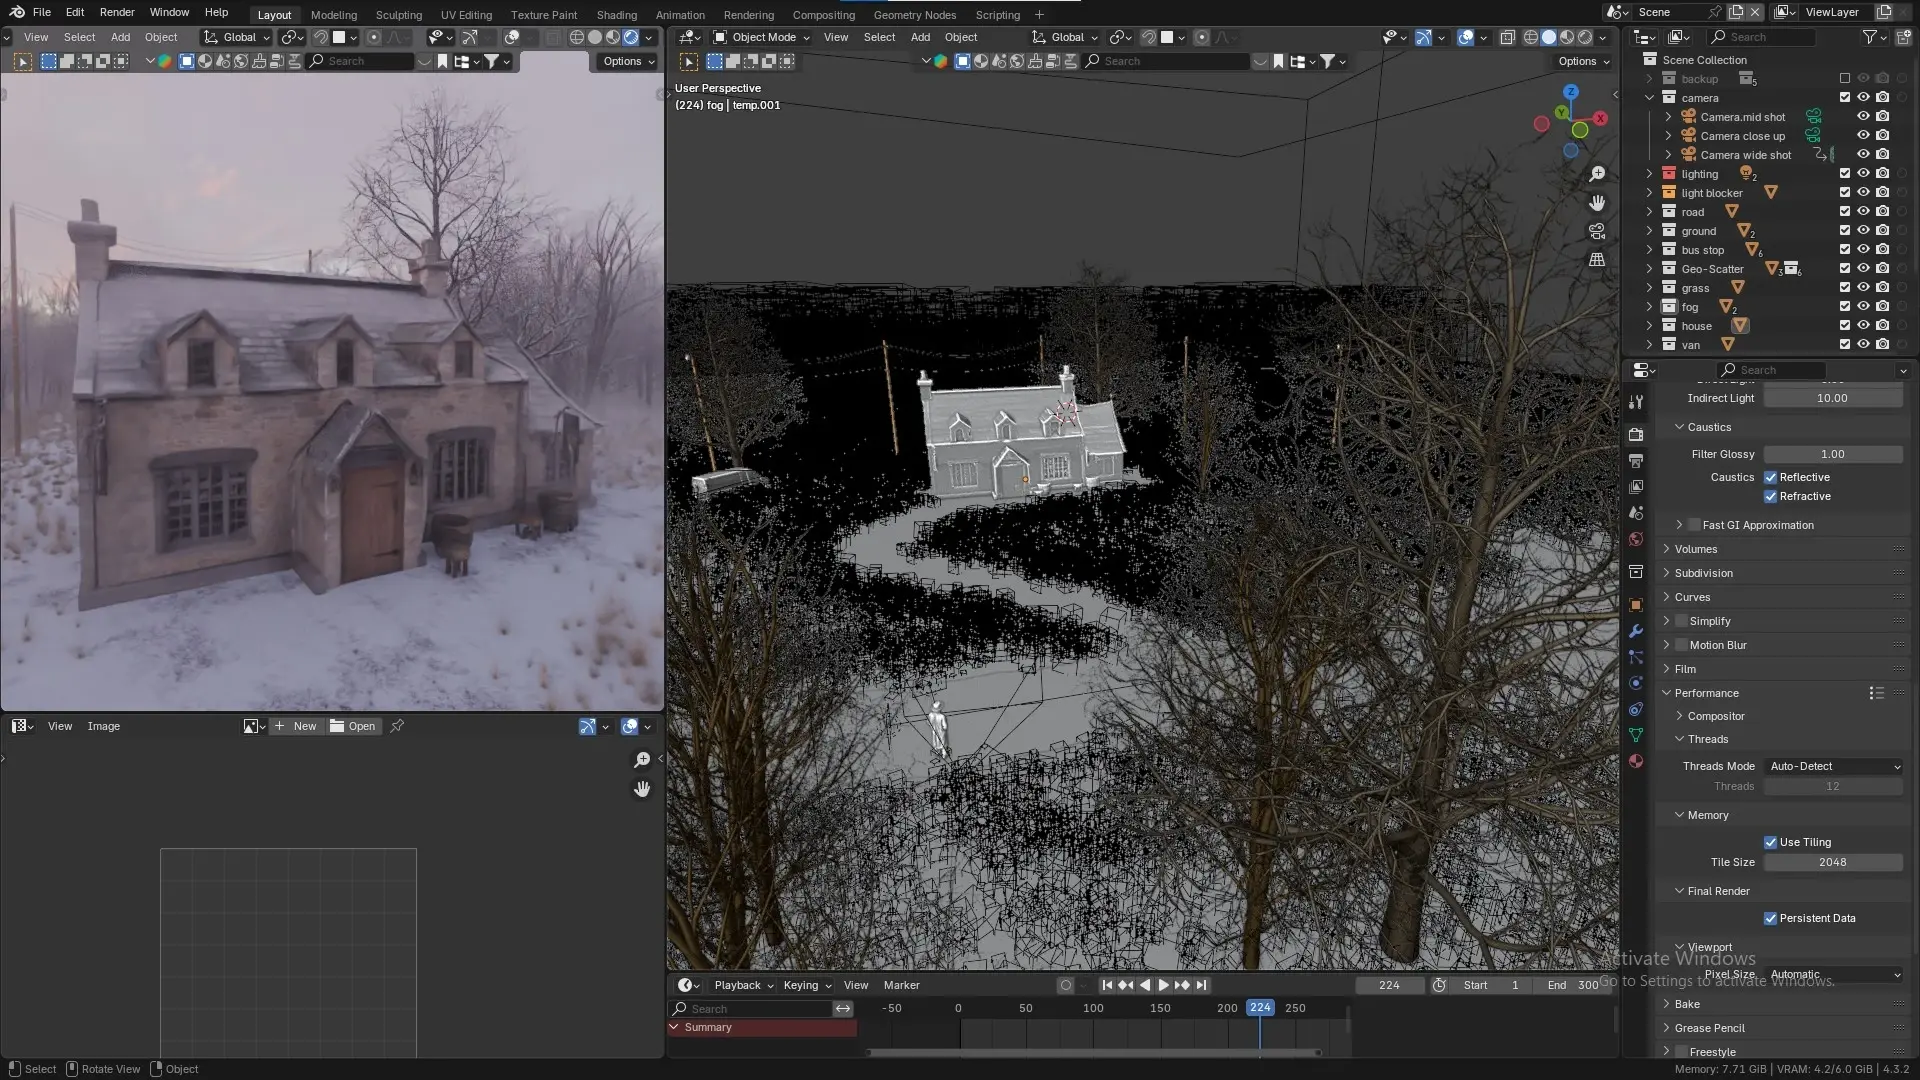1920x1080 pixels.
Task: Open the Render menu
Action: (117, 12)
